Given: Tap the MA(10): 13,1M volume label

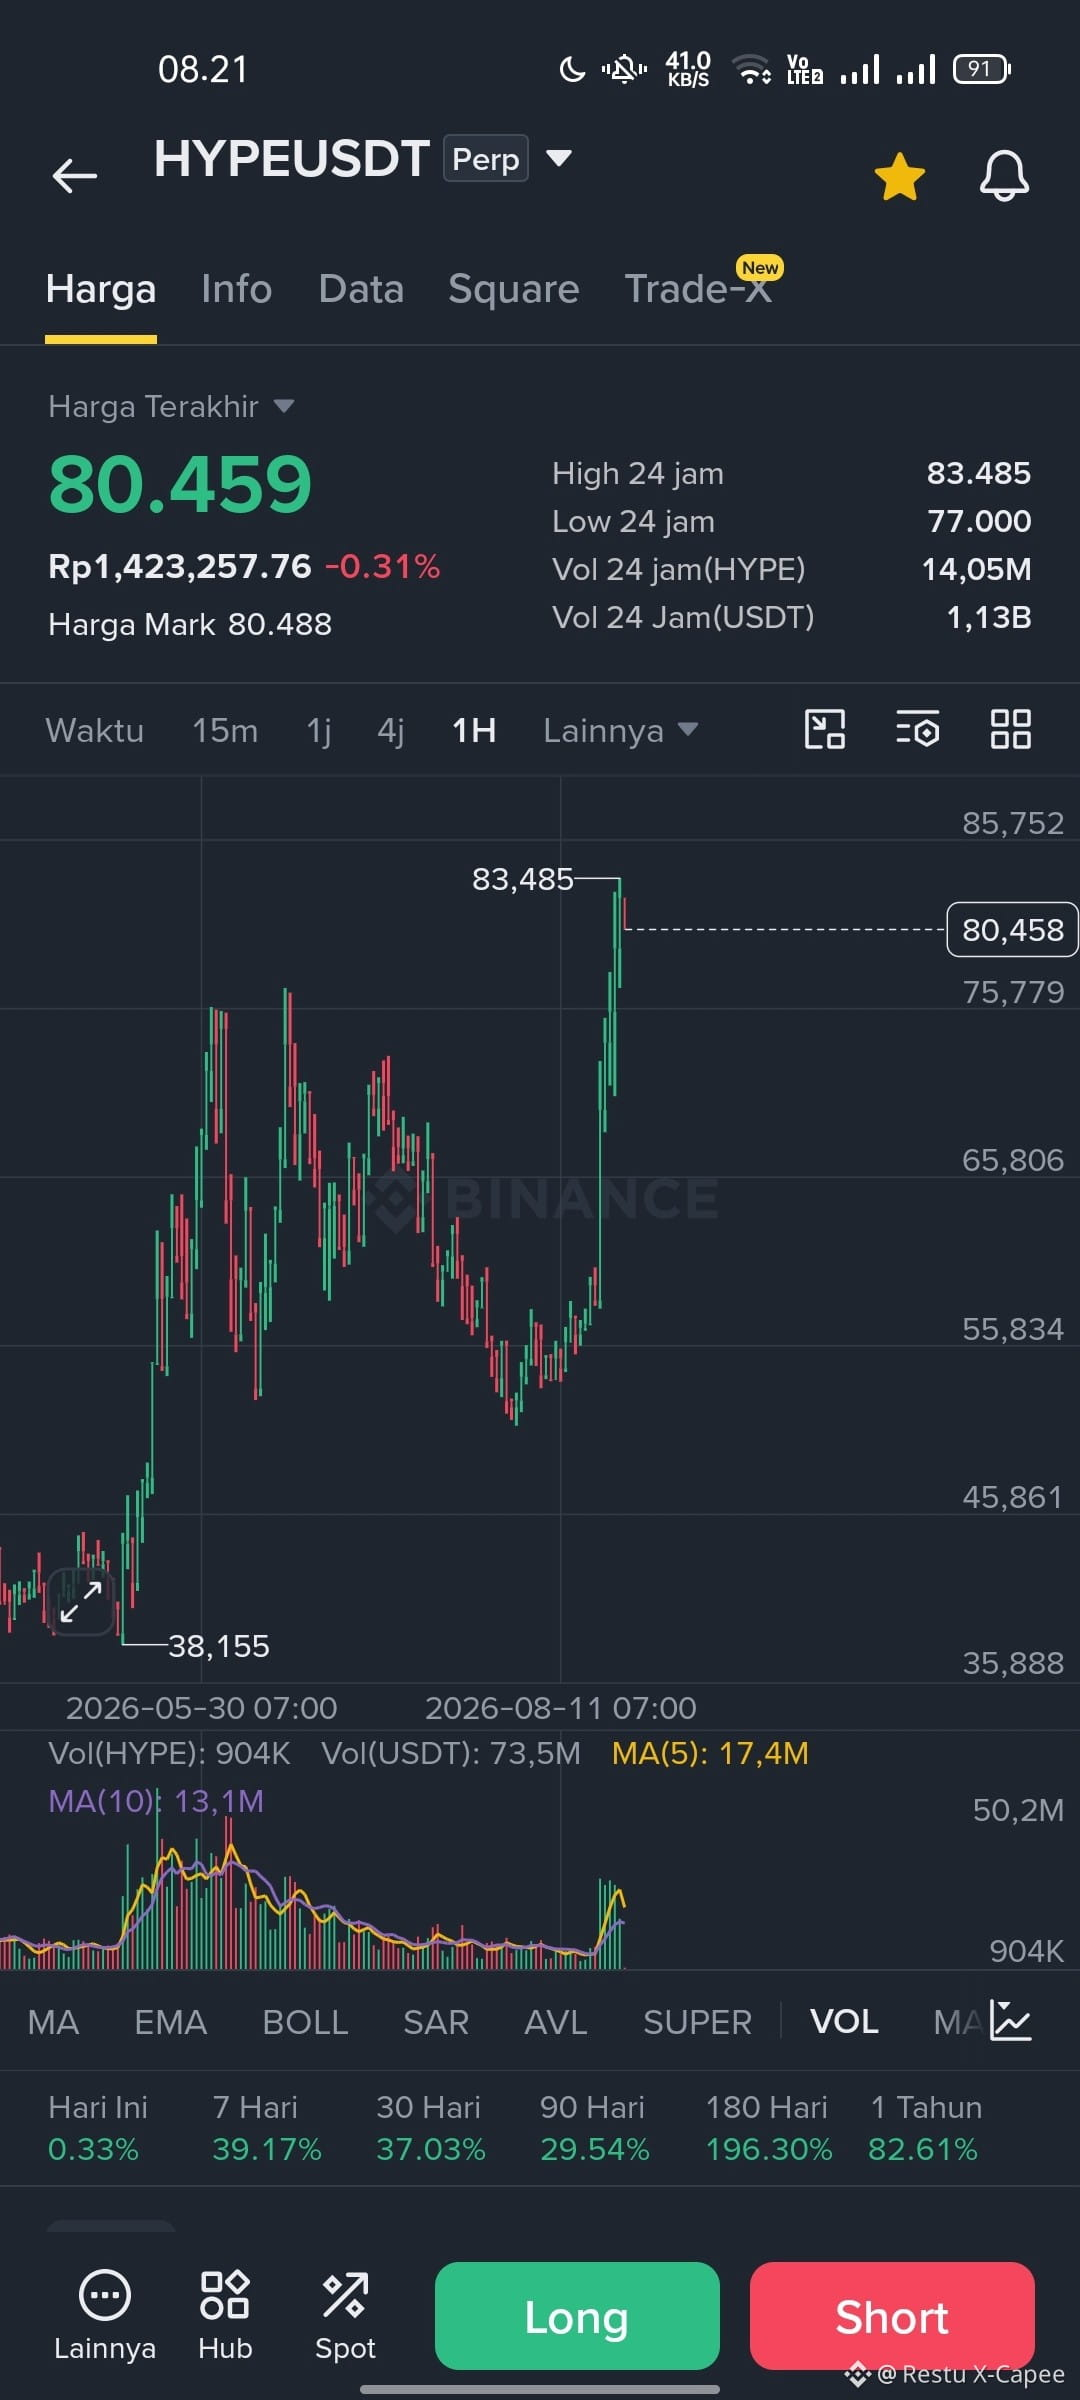Looking at the screenshot, I should pos(156,1801).
